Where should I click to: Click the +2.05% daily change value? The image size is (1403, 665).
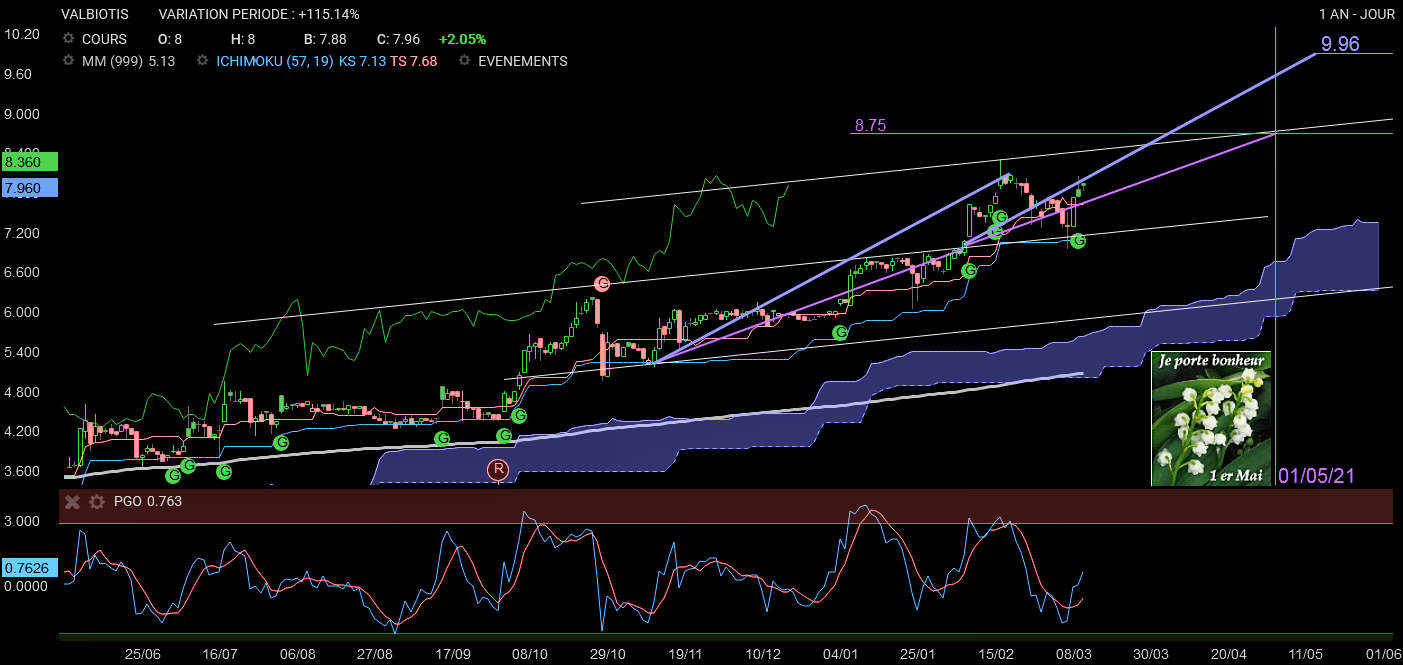462,39
